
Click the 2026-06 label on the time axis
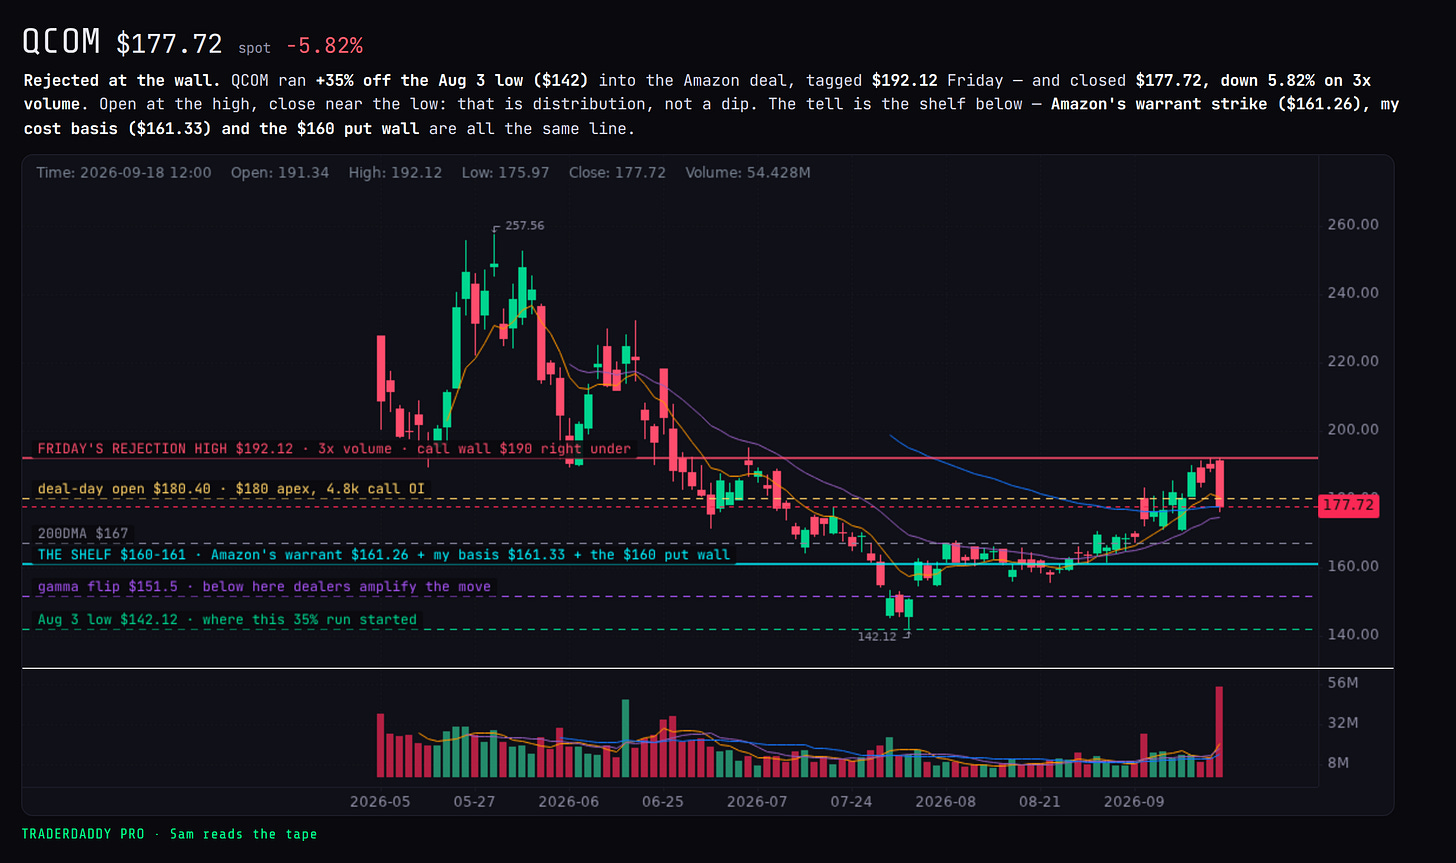click(568, 801)
